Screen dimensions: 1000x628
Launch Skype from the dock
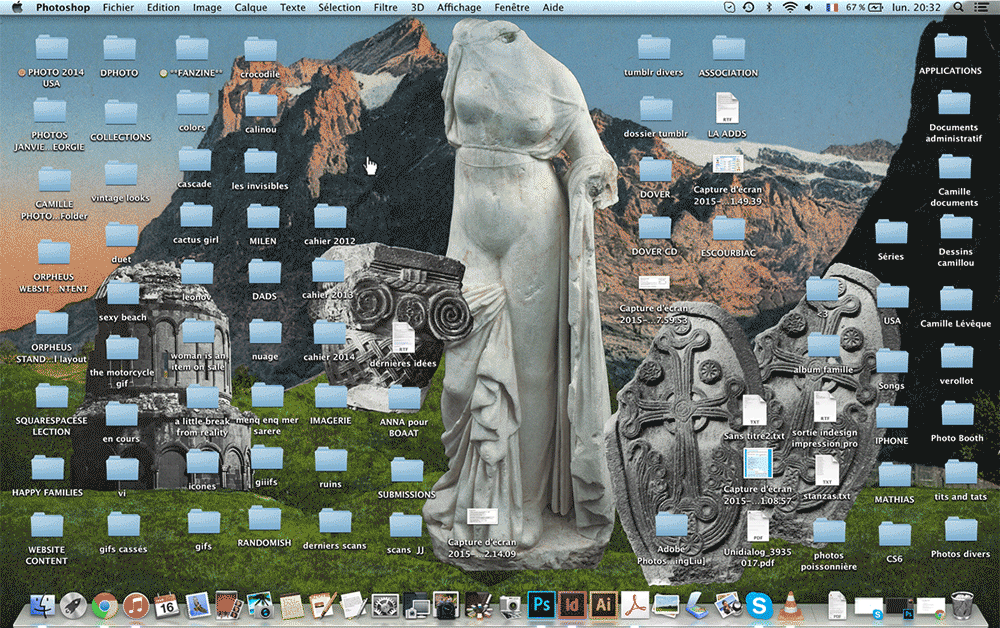click(759, 605)
